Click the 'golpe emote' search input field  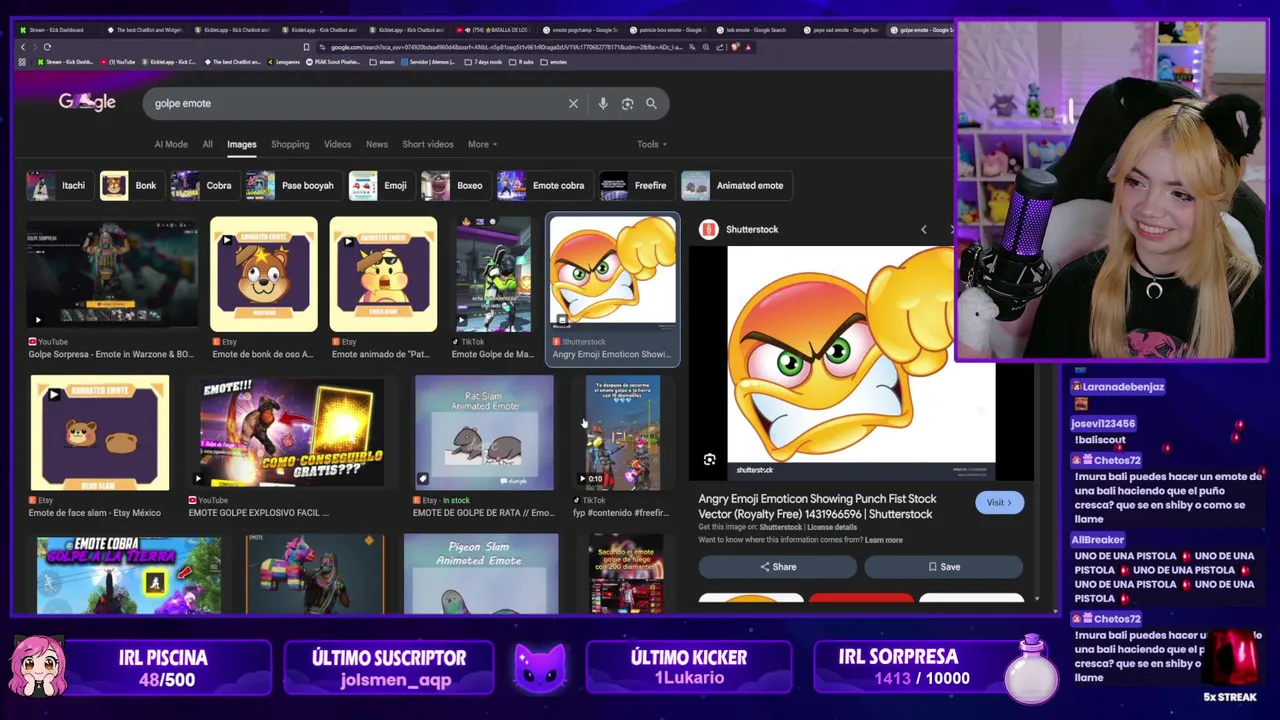(355, 103)
